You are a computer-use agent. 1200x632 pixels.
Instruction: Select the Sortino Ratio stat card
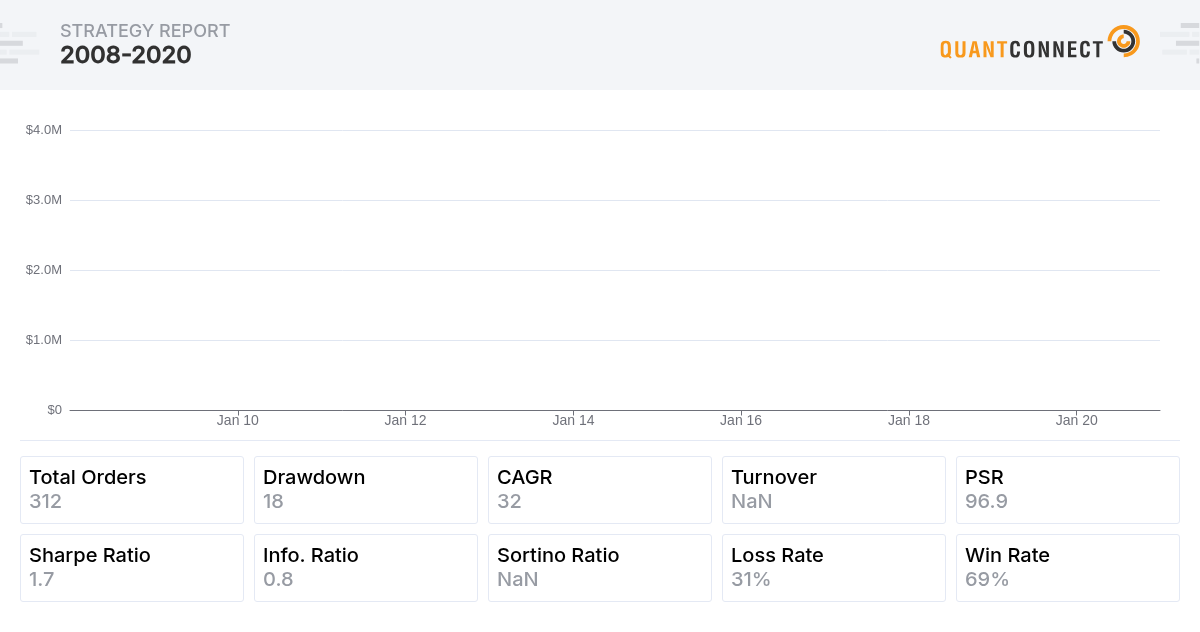[x=600, y=568]
